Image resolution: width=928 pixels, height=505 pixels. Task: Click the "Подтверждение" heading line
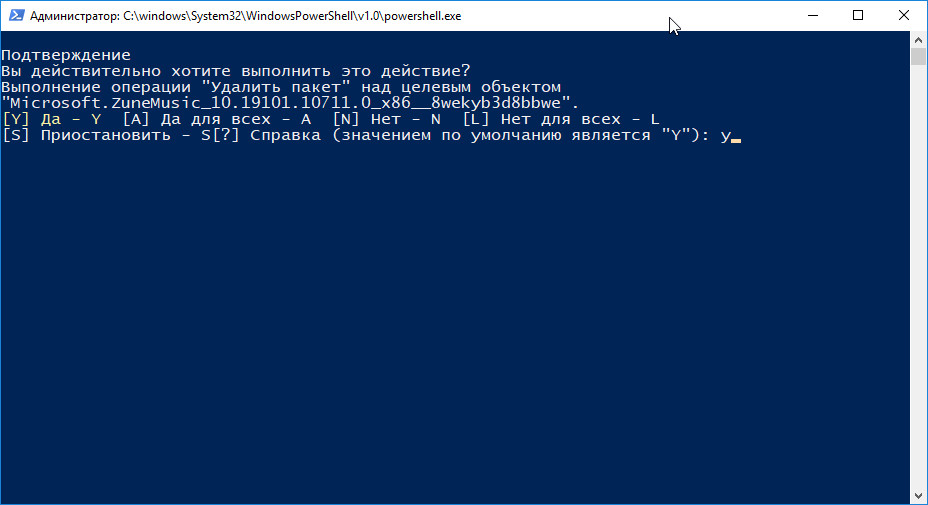click(66, 55)
